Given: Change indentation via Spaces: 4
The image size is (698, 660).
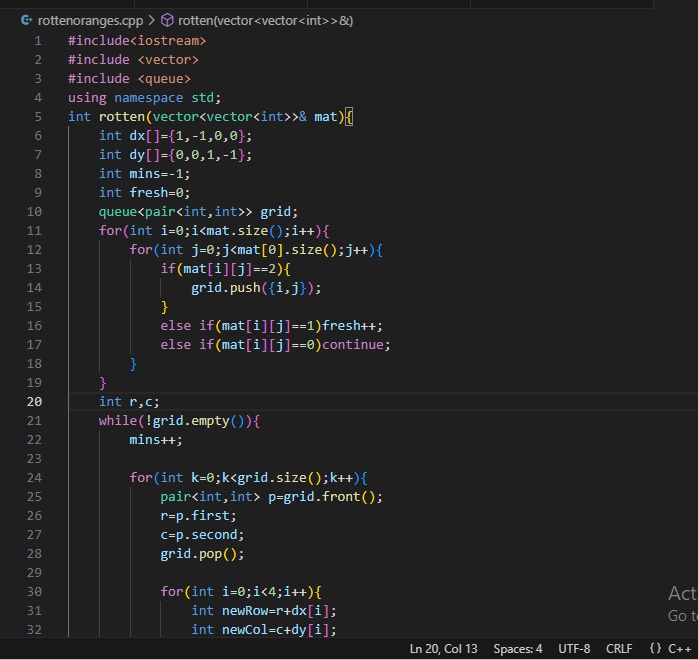Looking at the screenshot, I should tap(518, 648).
